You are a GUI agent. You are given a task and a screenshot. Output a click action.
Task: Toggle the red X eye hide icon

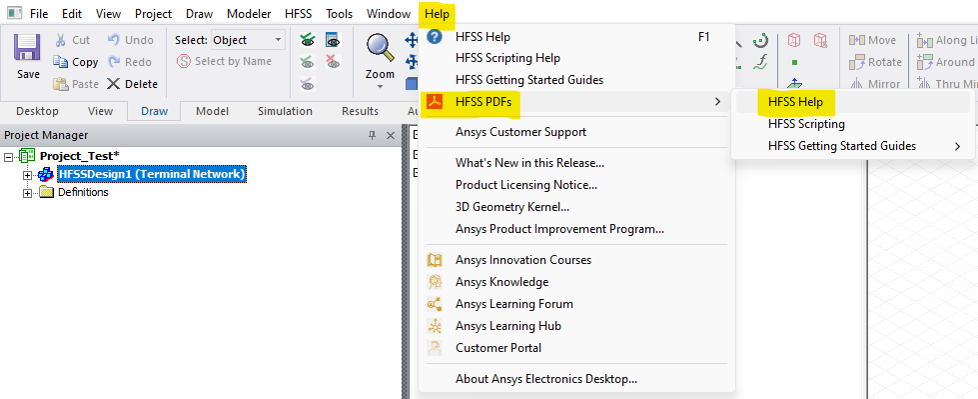click(x=333, y=62)
